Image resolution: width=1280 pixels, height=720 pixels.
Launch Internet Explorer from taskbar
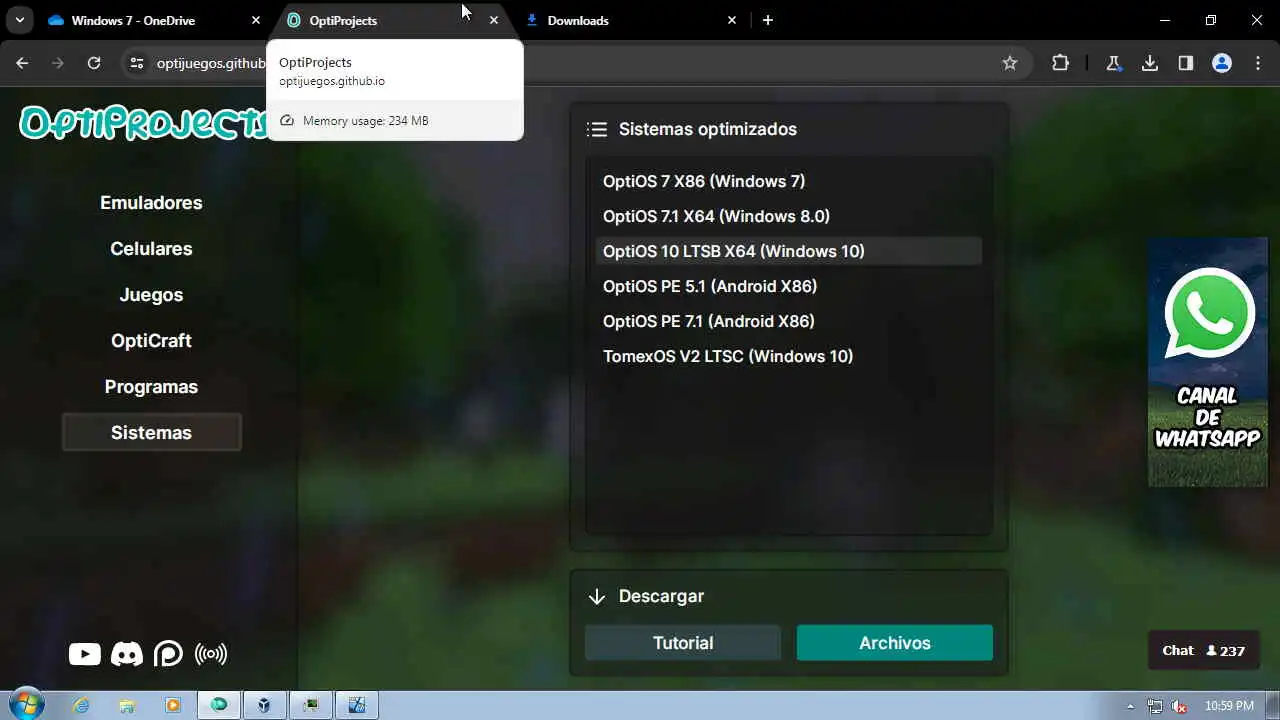[81, 705]
